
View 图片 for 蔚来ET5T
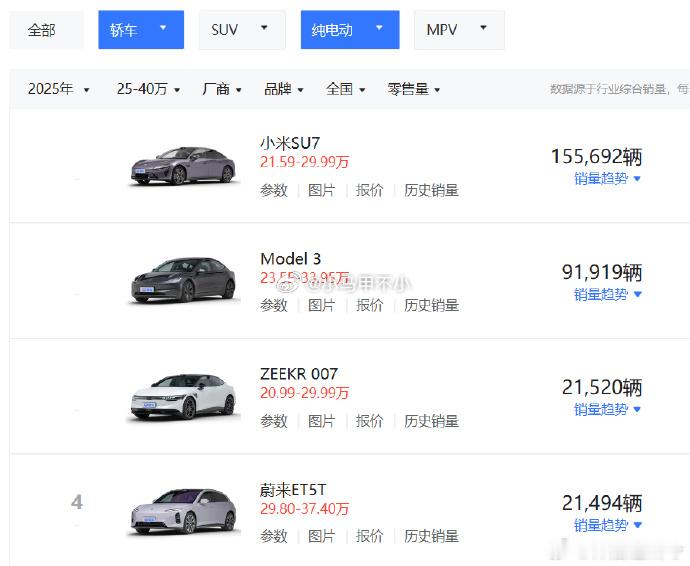point(322,536)
